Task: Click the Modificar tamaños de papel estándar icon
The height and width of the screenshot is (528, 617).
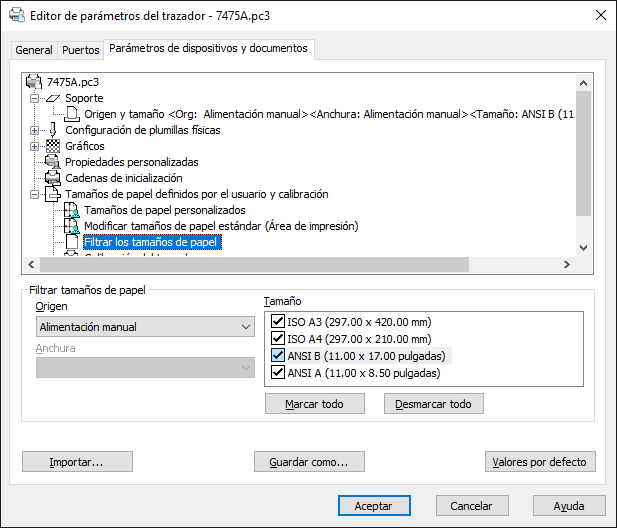Action: pos(72,226)
